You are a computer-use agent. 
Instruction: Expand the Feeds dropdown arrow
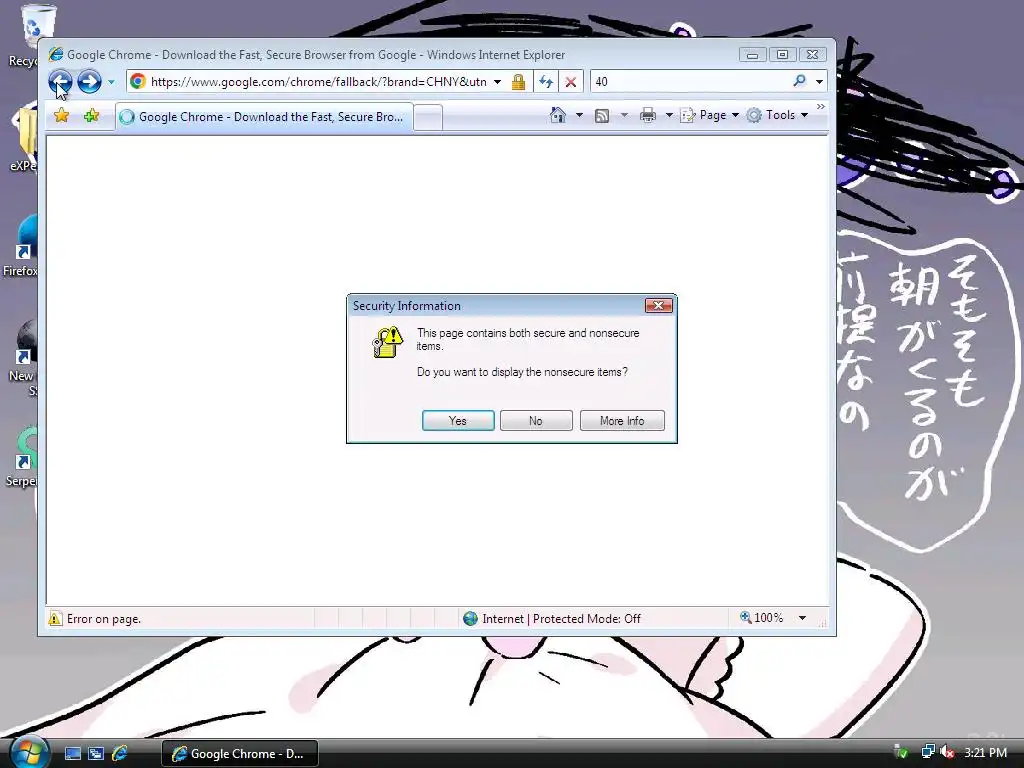pyautogui.click(x=624, y=115)
